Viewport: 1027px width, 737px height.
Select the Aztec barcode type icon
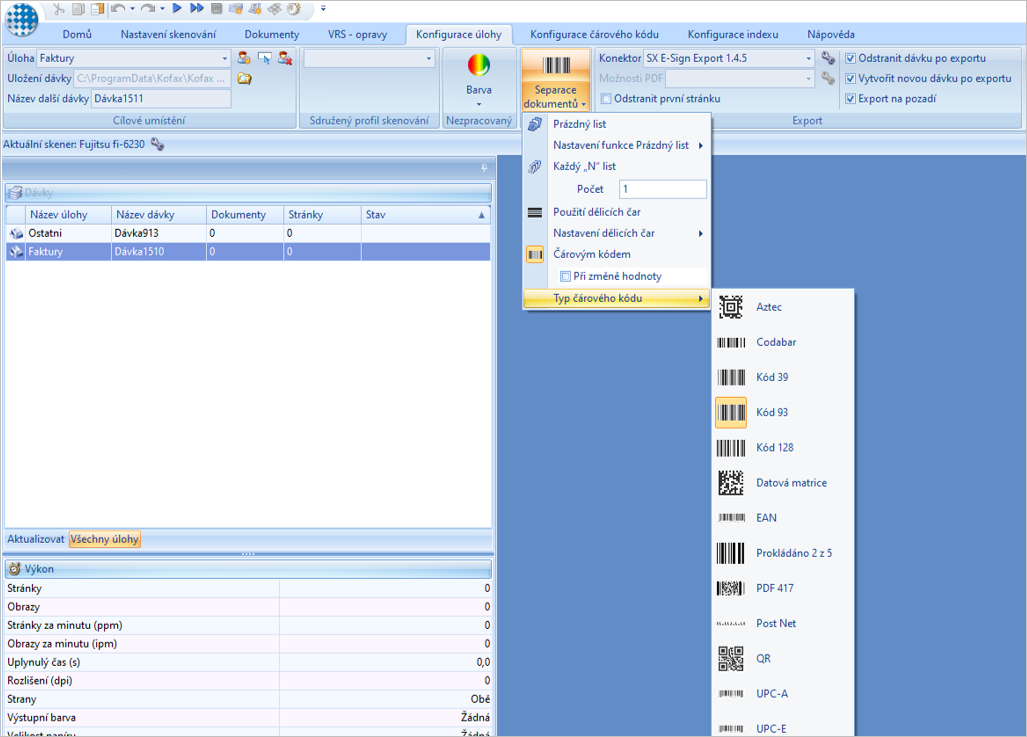click(x=730, y=307)
